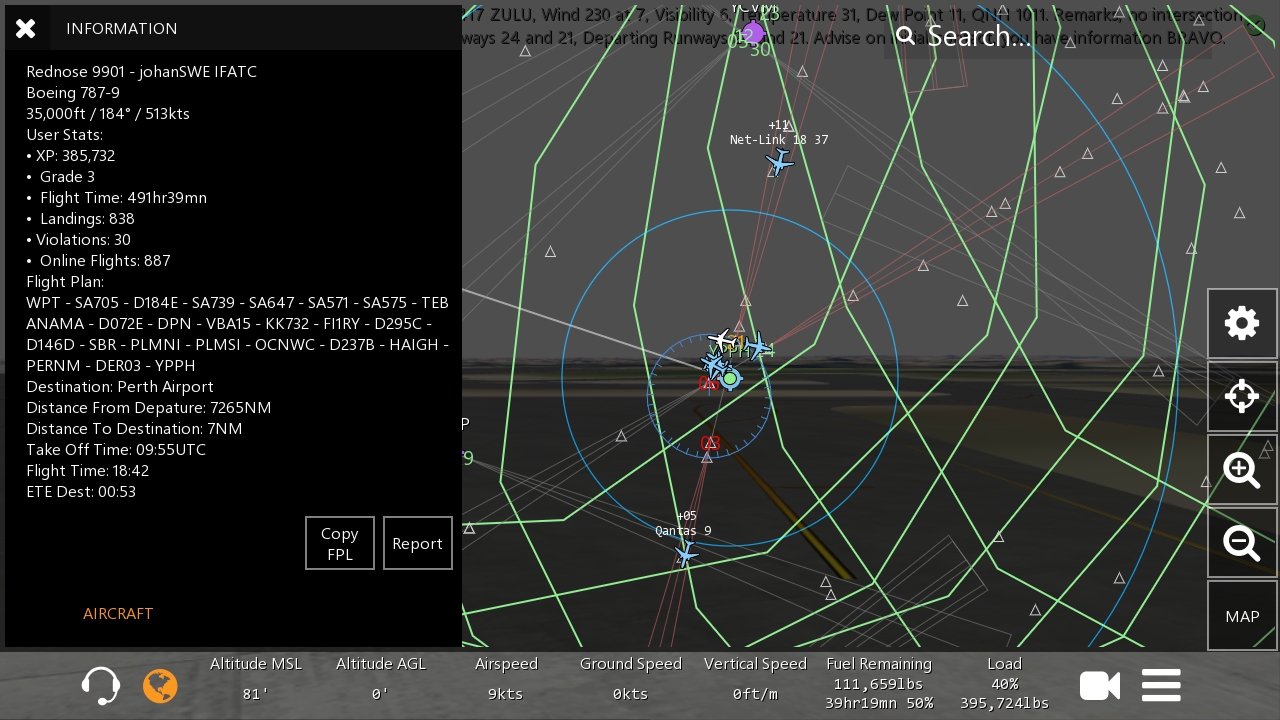
Task: Click the Load readout
Action: [1004, 683]
